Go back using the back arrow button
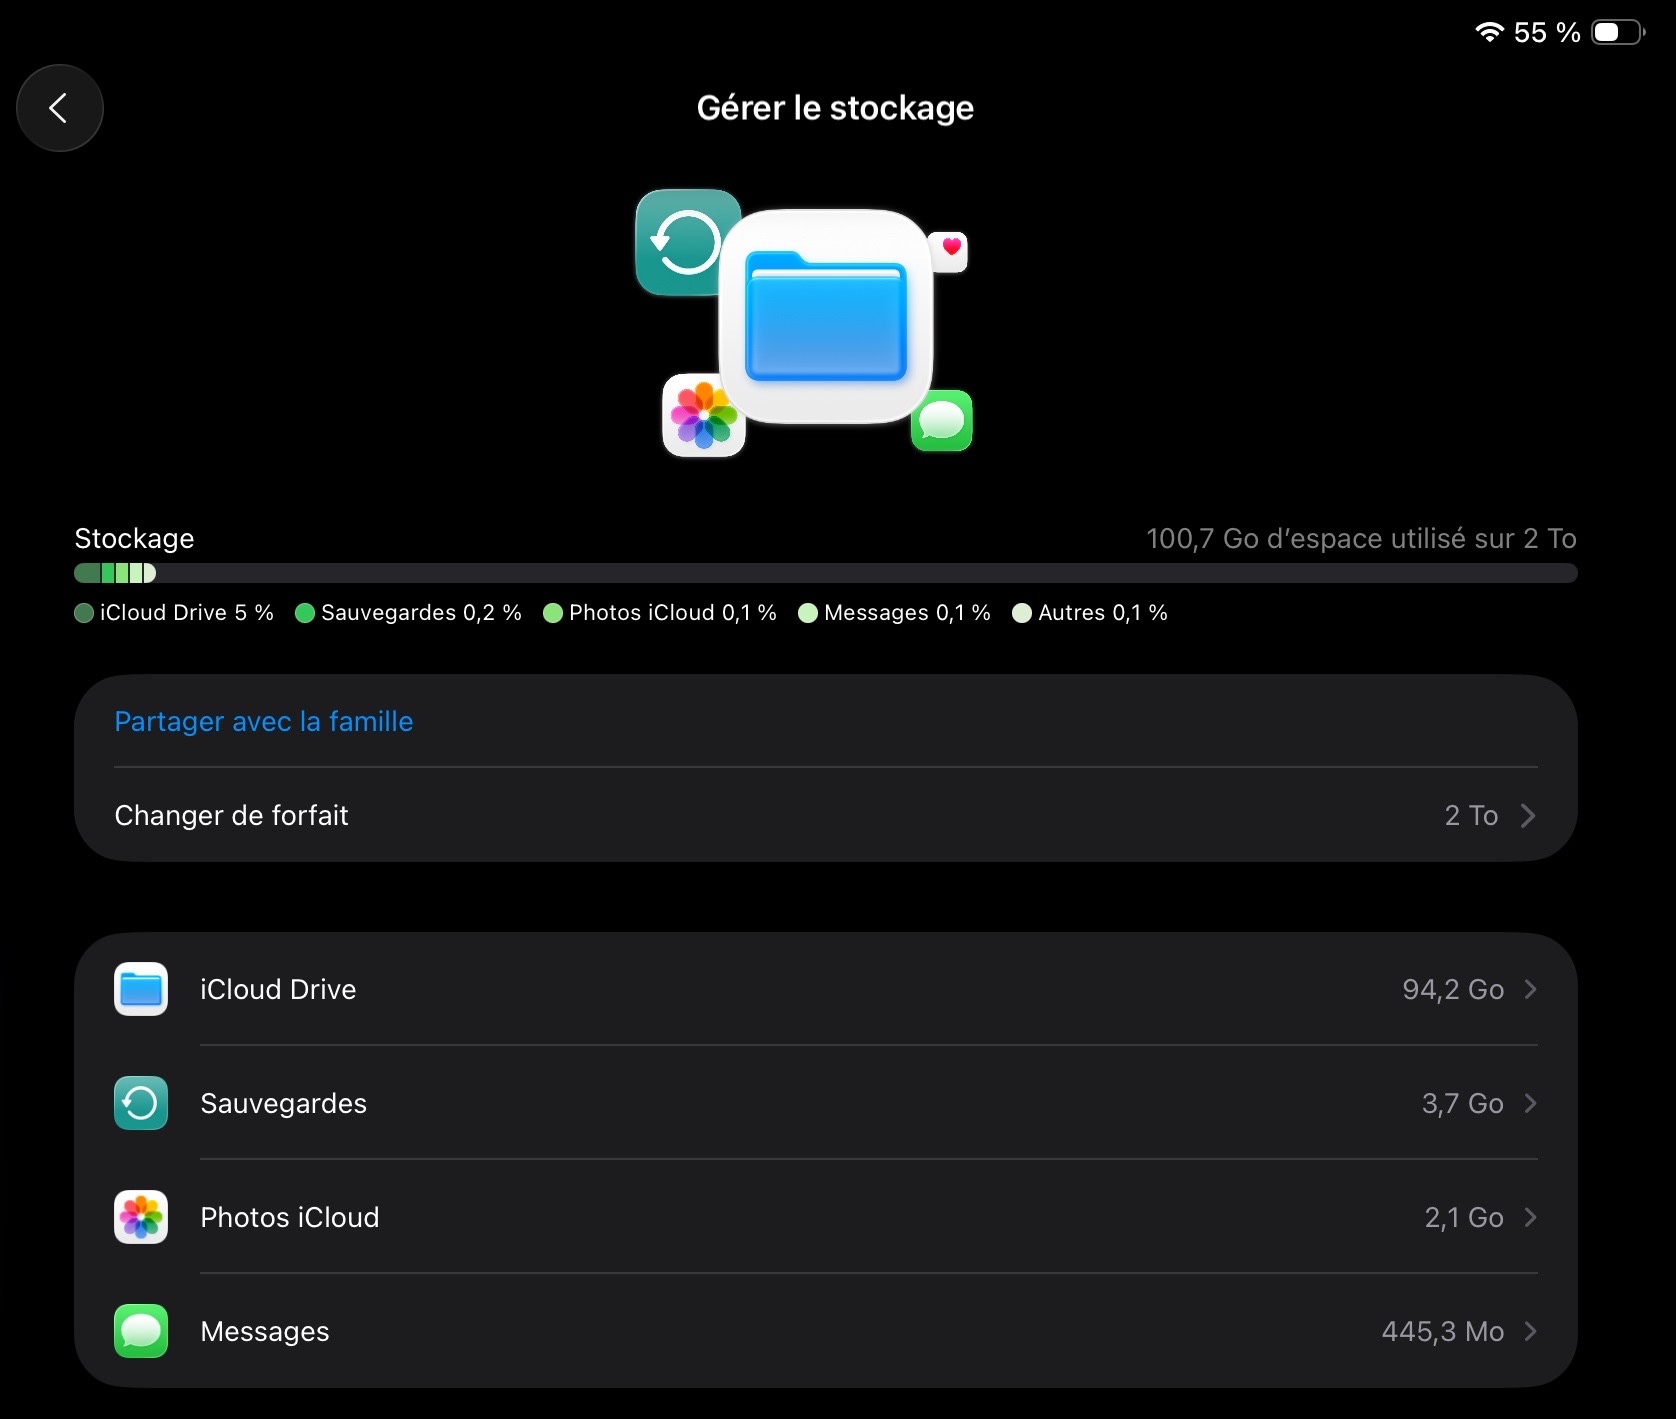Viewport: 1676px width, 1419px height. pyautogui.click(x=60, y=108)
